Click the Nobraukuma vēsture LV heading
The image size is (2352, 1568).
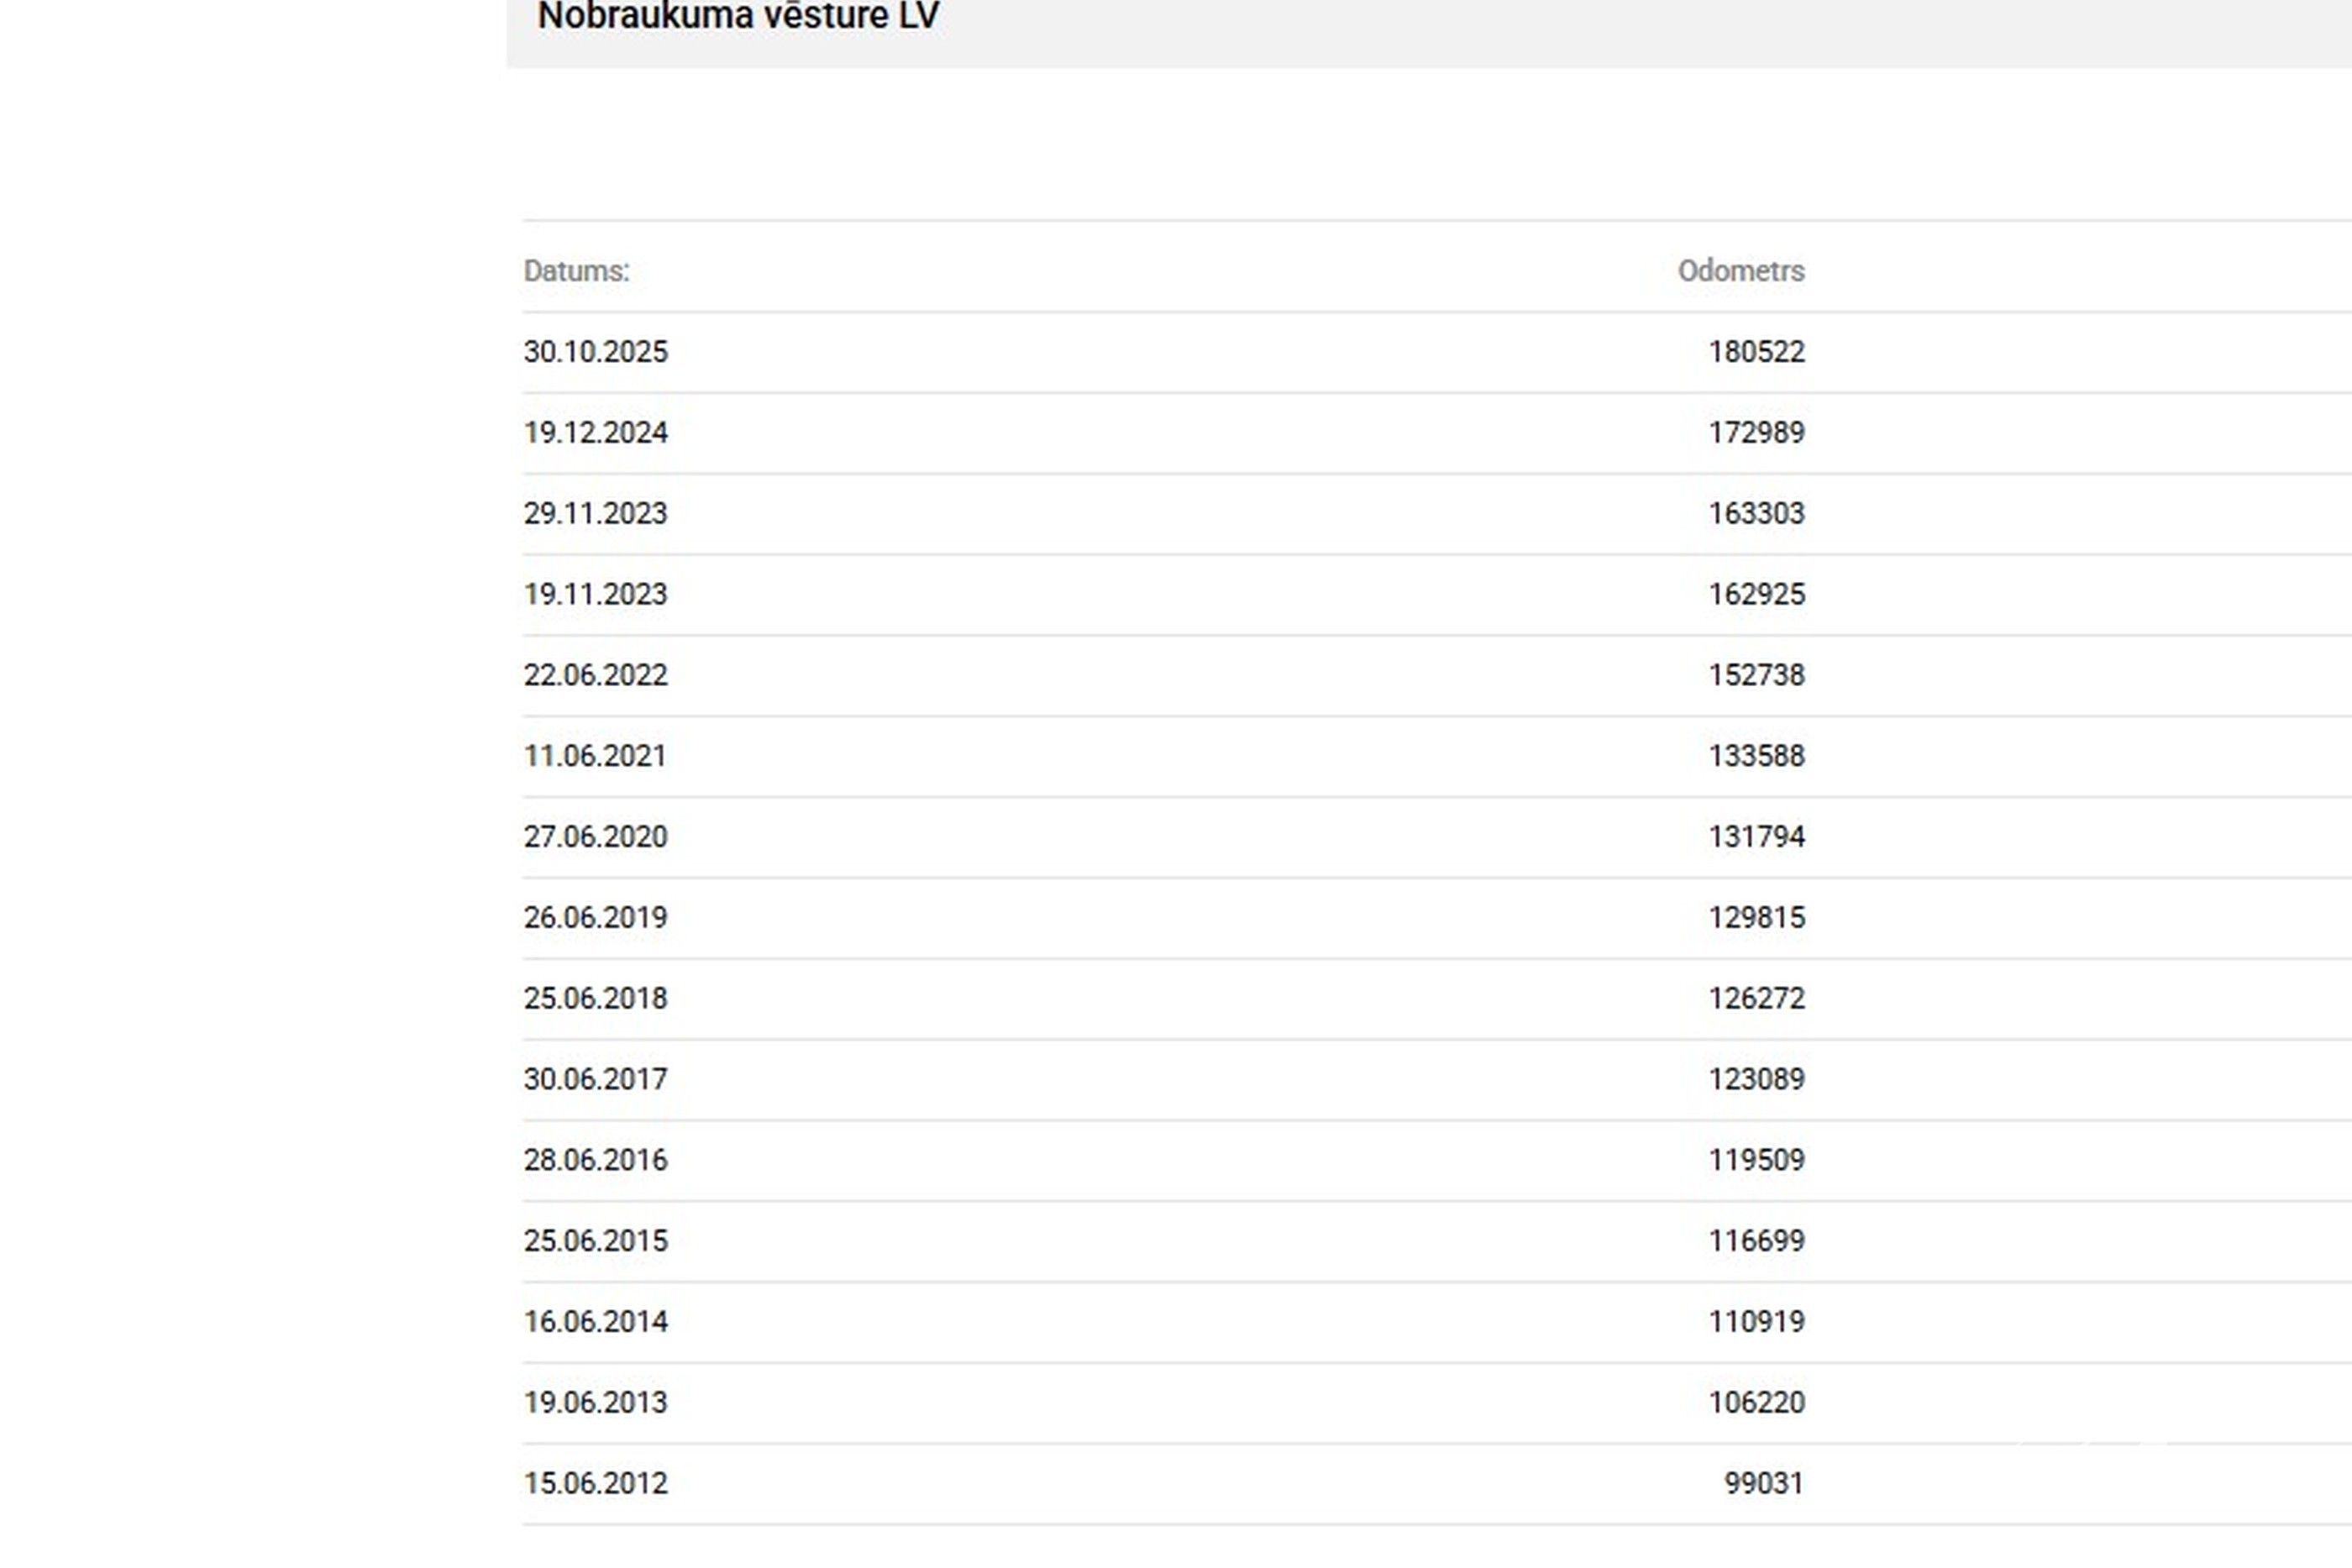tap(738, 16)
